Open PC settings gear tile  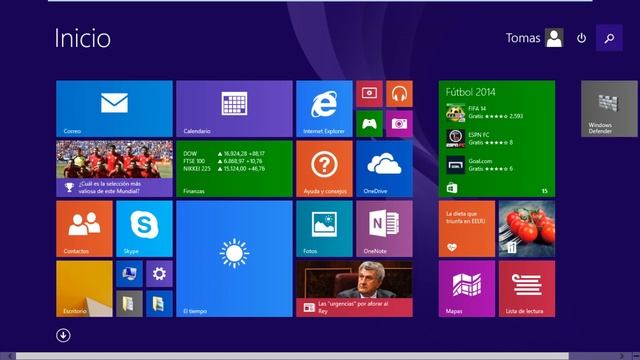tap(159, 274)
